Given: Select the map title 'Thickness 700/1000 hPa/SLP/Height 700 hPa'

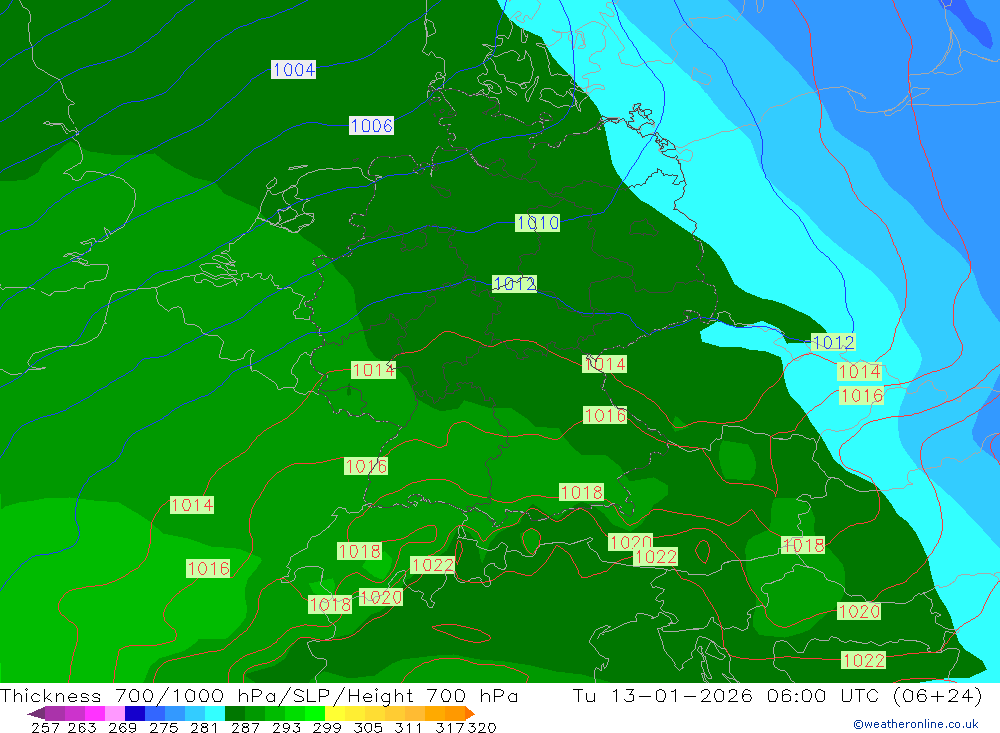Looking at the screenshot, I should [259, 695].
